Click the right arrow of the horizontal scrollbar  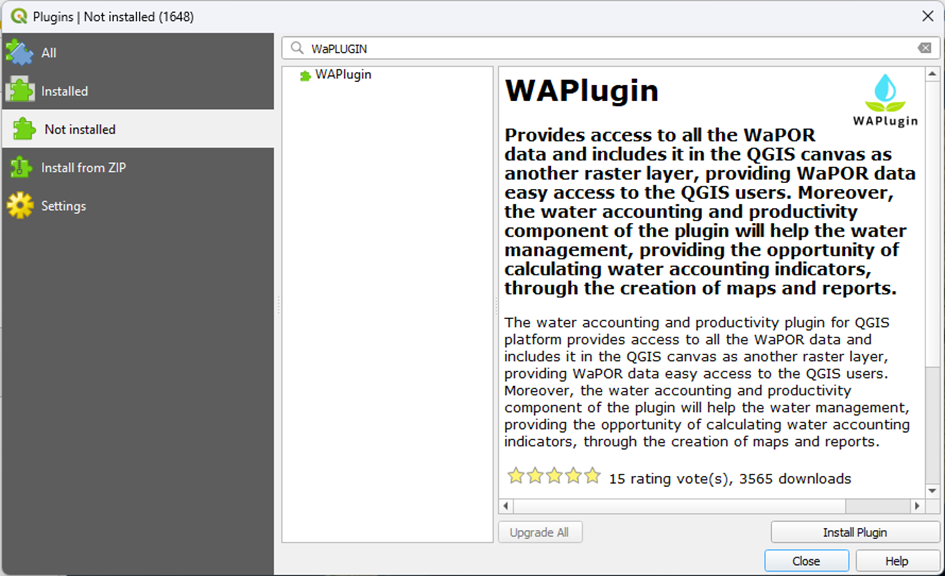click(918, 505)
